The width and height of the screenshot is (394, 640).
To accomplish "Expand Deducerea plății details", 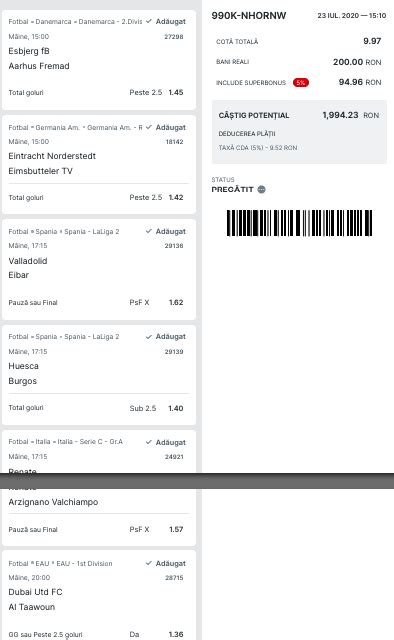I will coord(247,133).
